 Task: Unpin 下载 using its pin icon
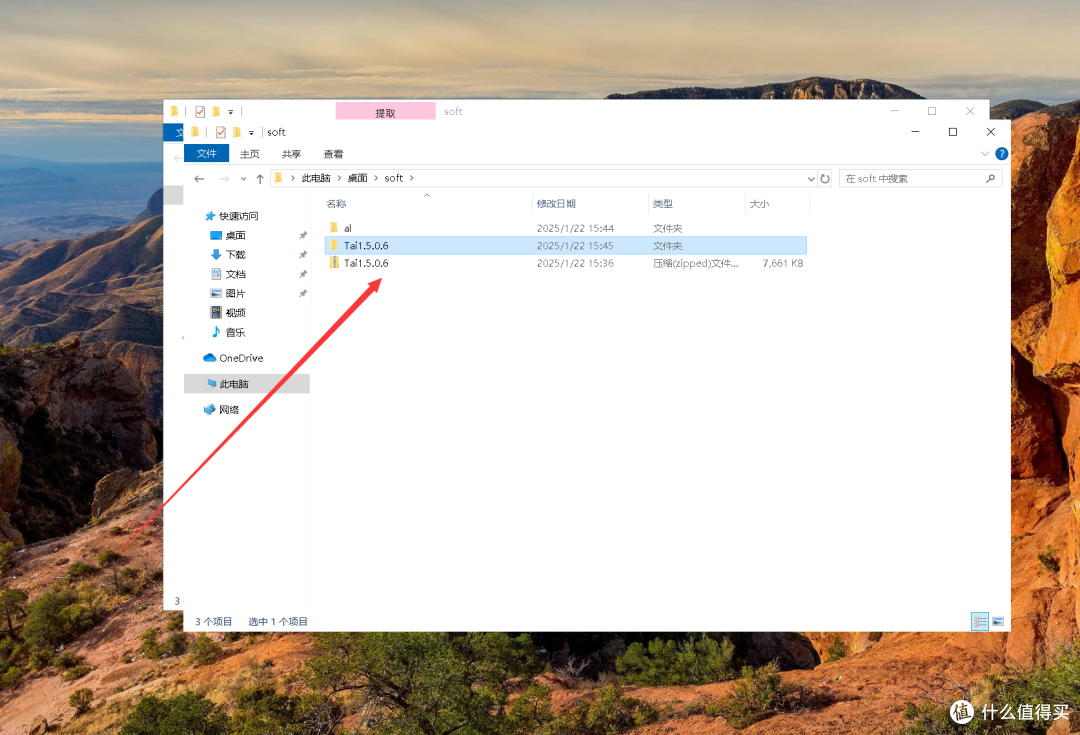coord(302,255)
